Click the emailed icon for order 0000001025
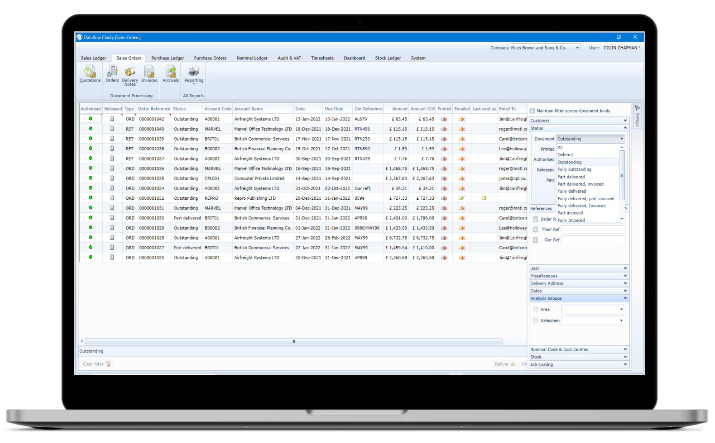This screenshot has height=443, width=715. 462,258
